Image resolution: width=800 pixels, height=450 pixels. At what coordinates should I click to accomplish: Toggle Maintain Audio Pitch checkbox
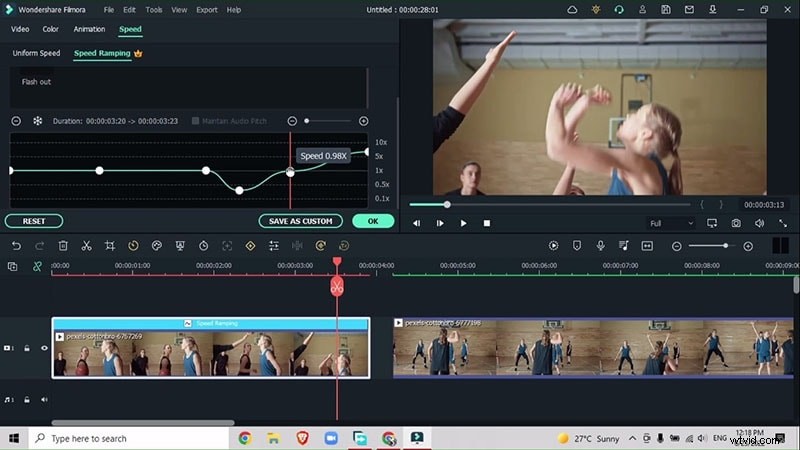pyautogui.click(x=195, y=121)
